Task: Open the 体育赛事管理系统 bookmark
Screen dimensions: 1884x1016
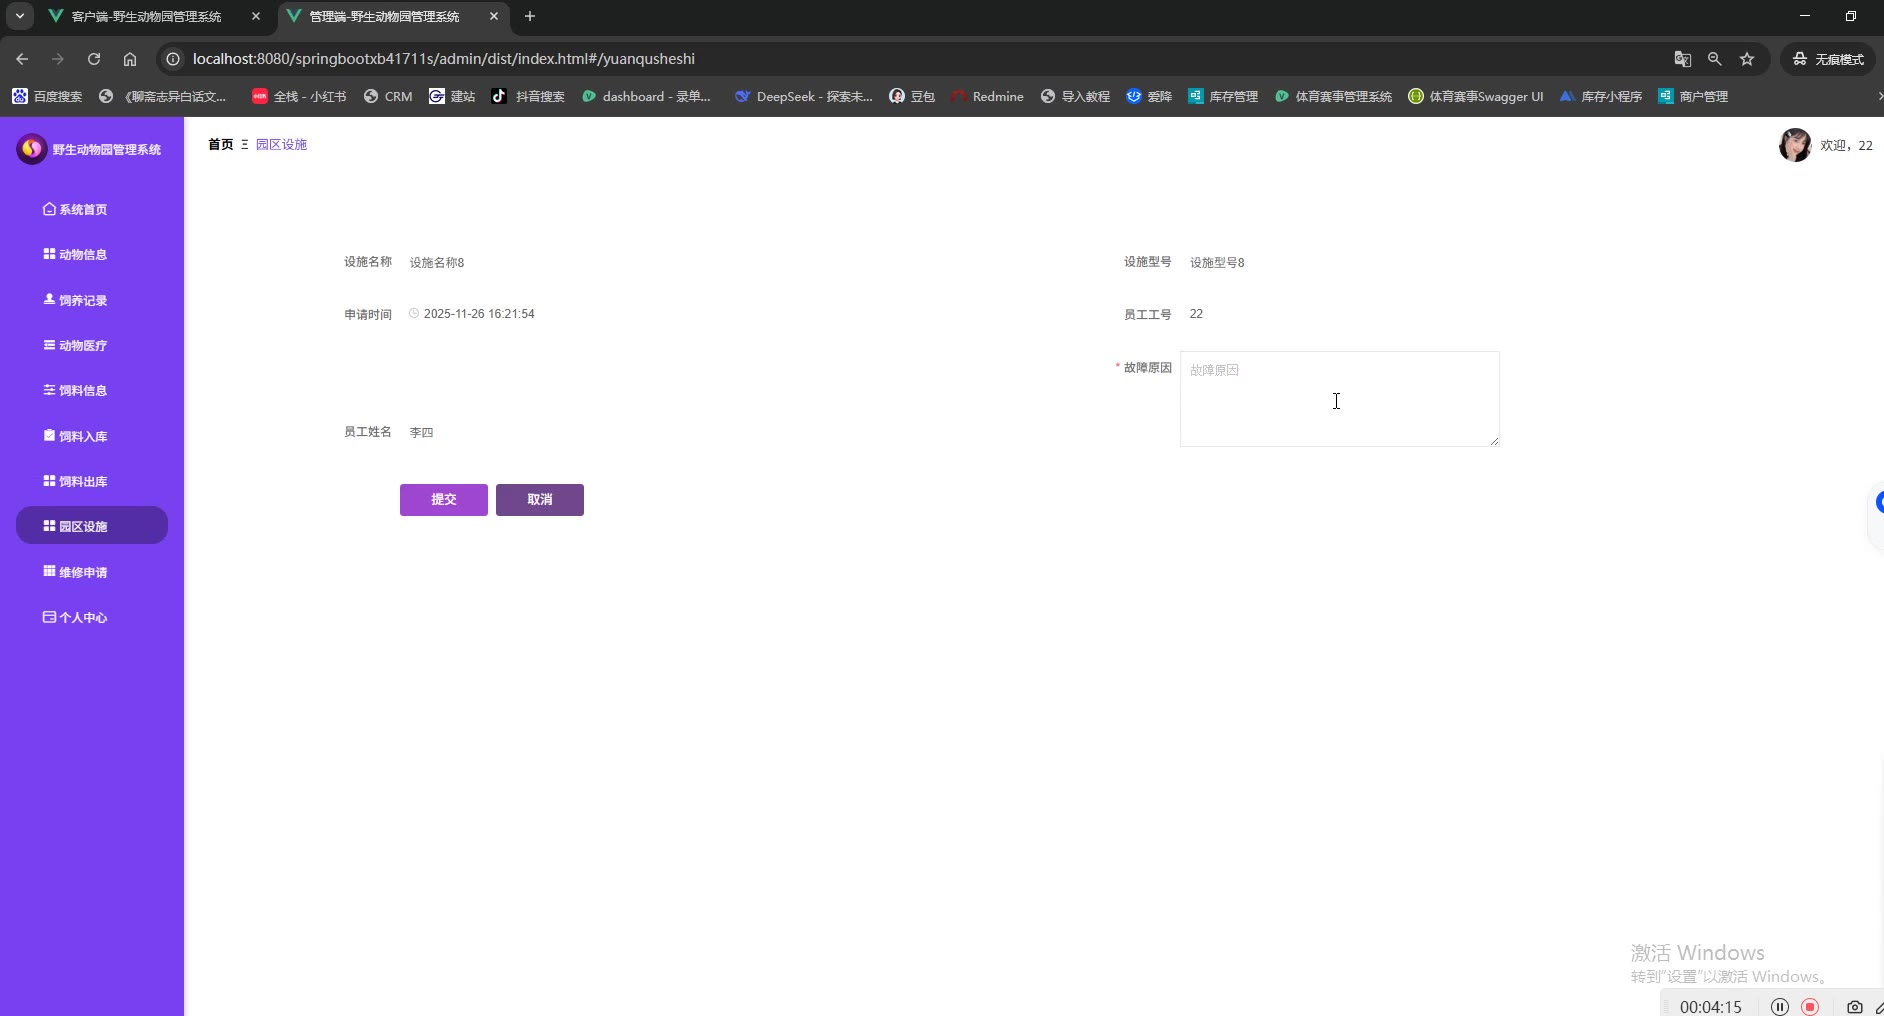Action: tap(1333, 97)
